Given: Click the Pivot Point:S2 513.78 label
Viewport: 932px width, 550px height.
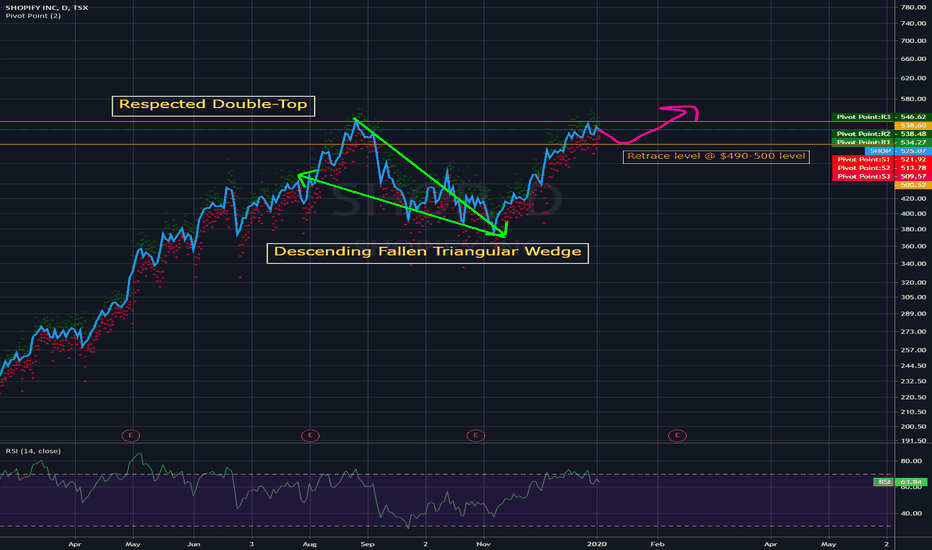Looking at the screenshot, I should 881,168.
